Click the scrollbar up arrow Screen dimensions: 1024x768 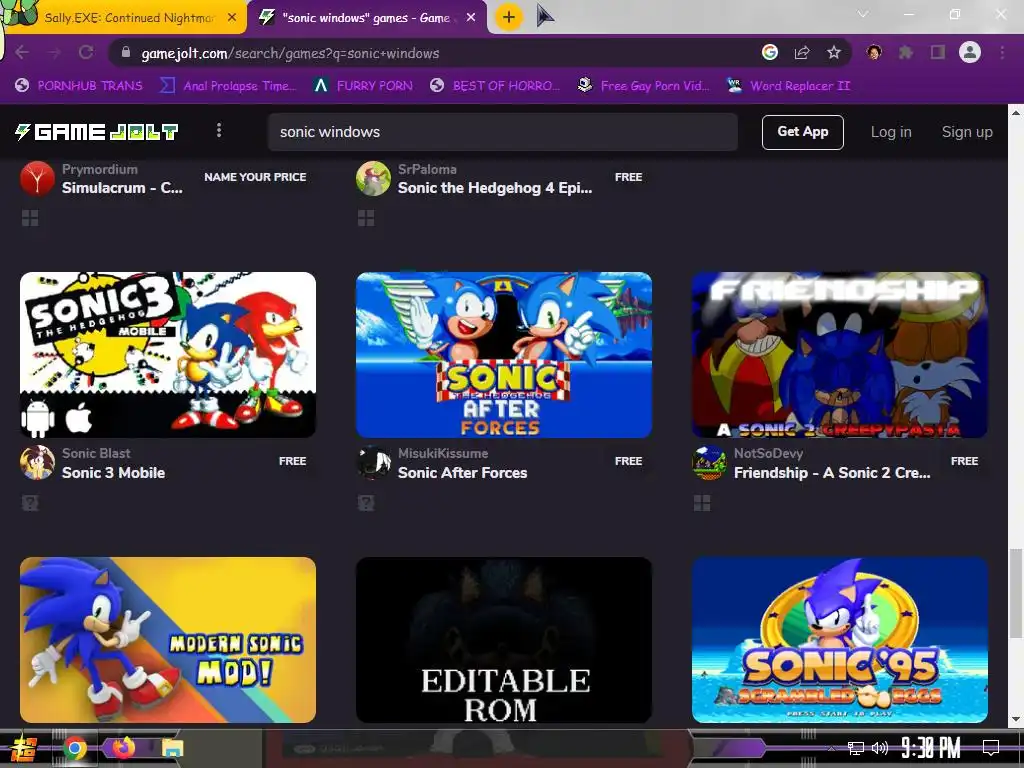coord(1016,112)
